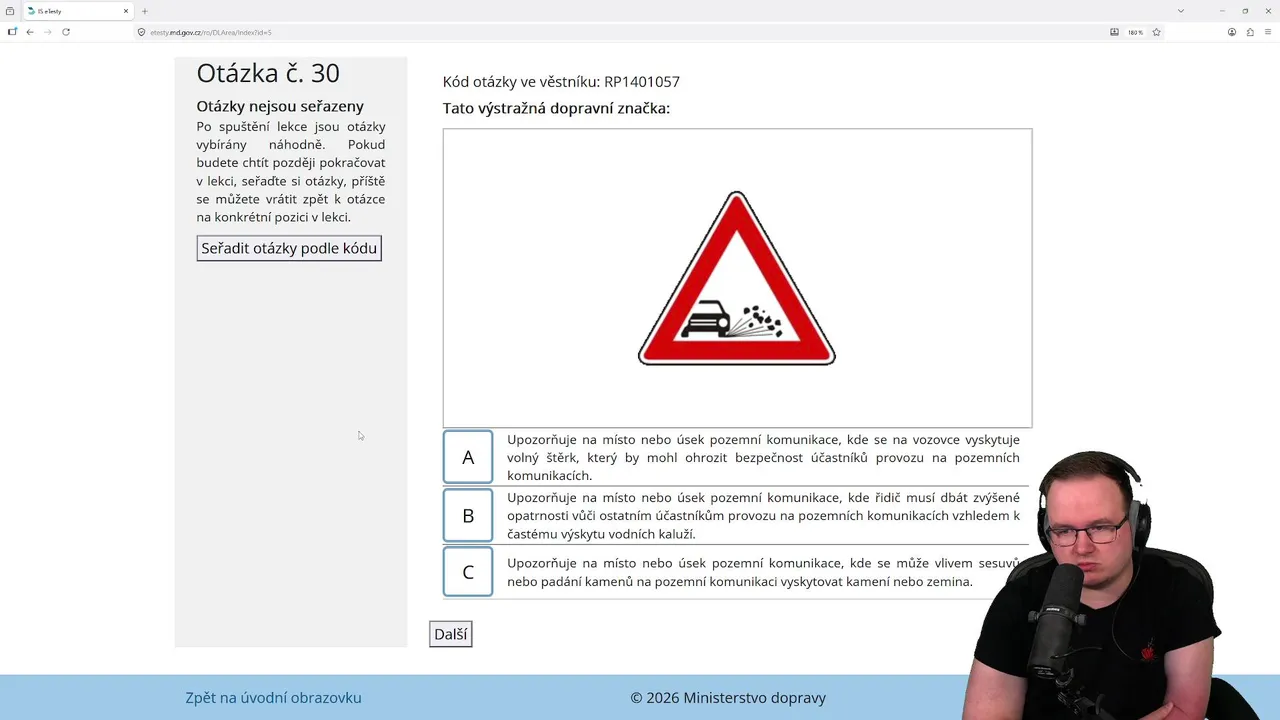Click the Otázka č. 30 heading
Viewport: 1280px width, 720px height.
pos(268,73)
